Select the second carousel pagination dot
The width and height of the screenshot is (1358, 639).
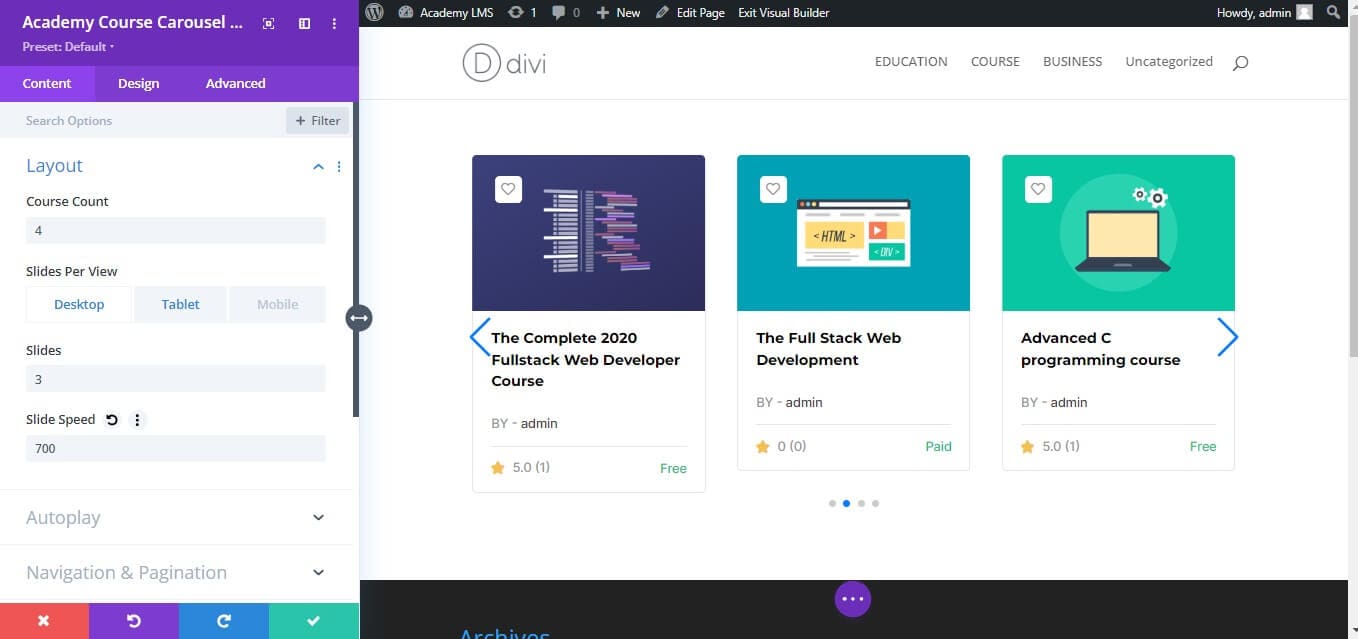coord(846,503)
